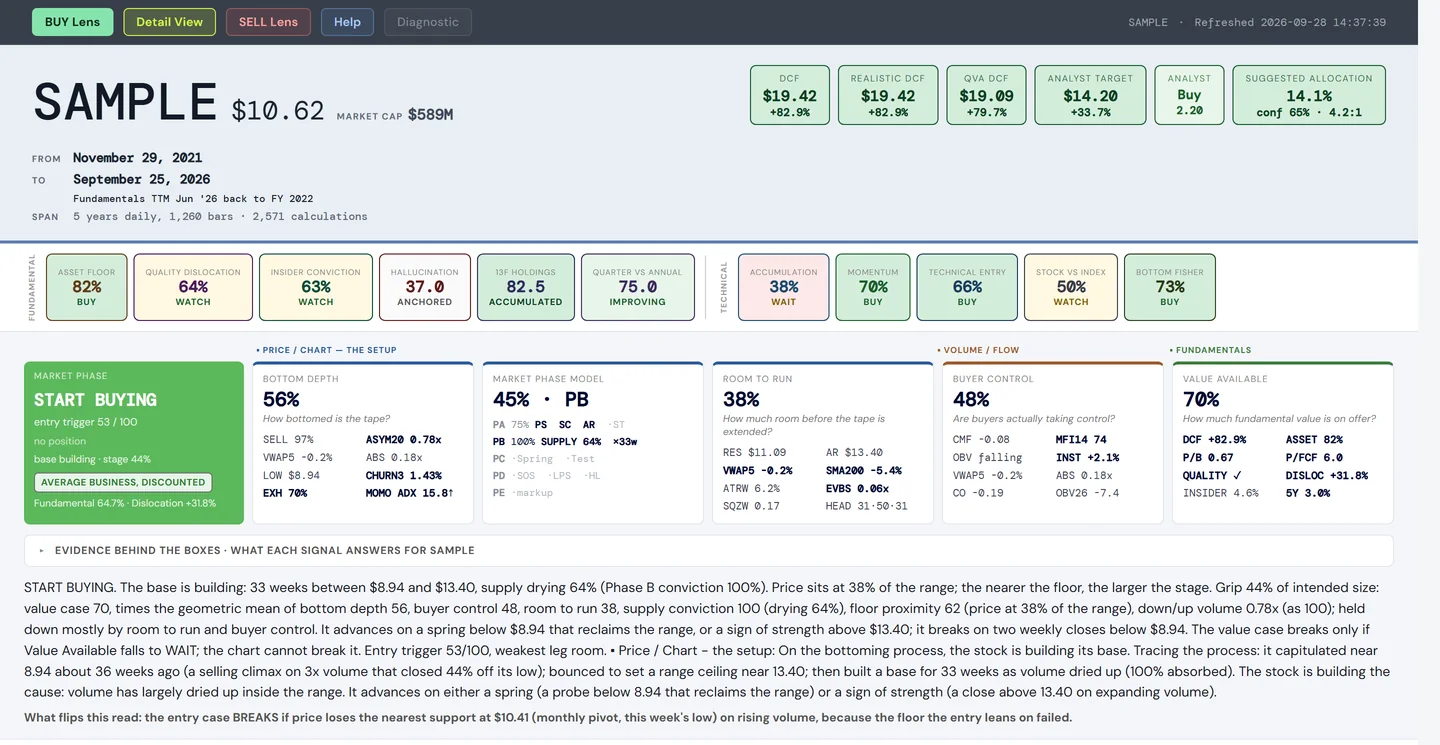Viewport: 1440px width, 745px height.
Task: Select the Asset Floor 82% BUY tile
Action: 87,287
